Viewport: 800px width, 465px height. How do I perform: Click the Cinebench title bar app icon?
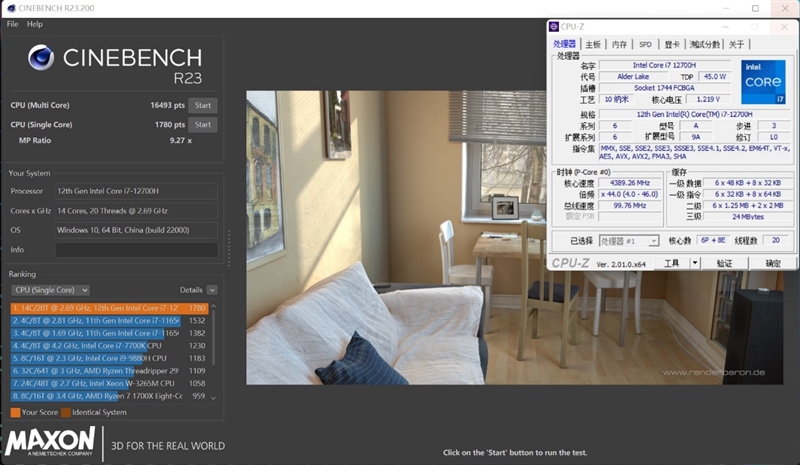(x=9, y=8)
